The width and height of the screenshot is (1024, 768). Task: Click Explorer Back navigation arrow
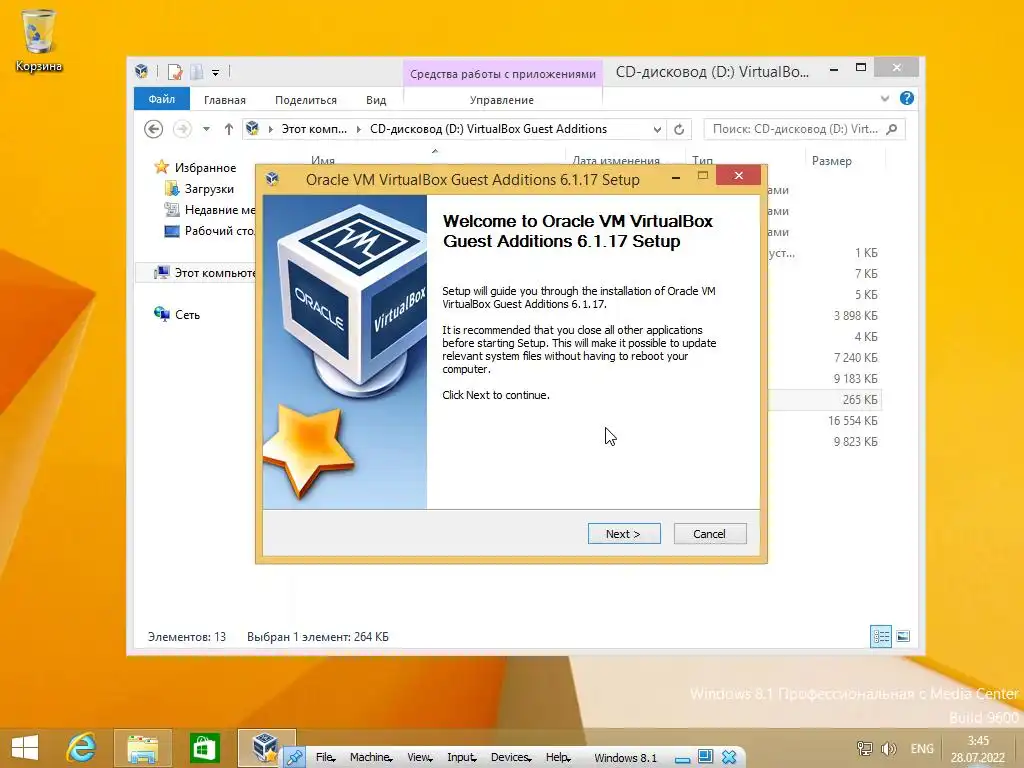pyautogui.click(x=153, y=129)
